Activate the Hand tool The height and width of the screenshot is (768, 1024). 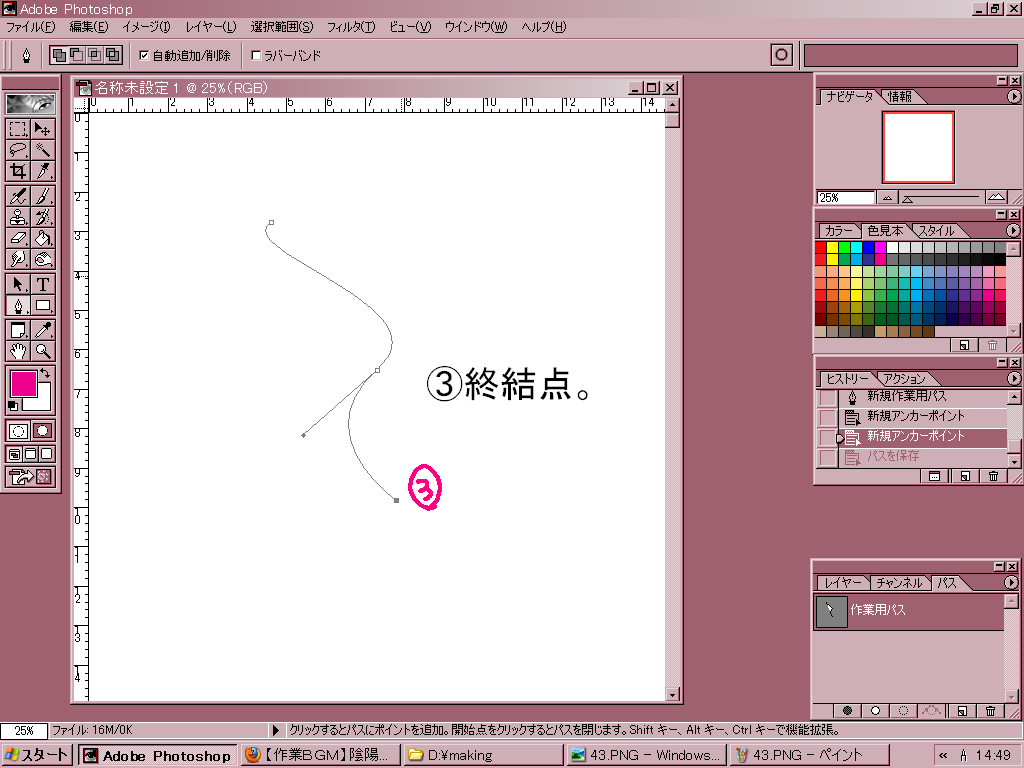click(x=18, y=351)
